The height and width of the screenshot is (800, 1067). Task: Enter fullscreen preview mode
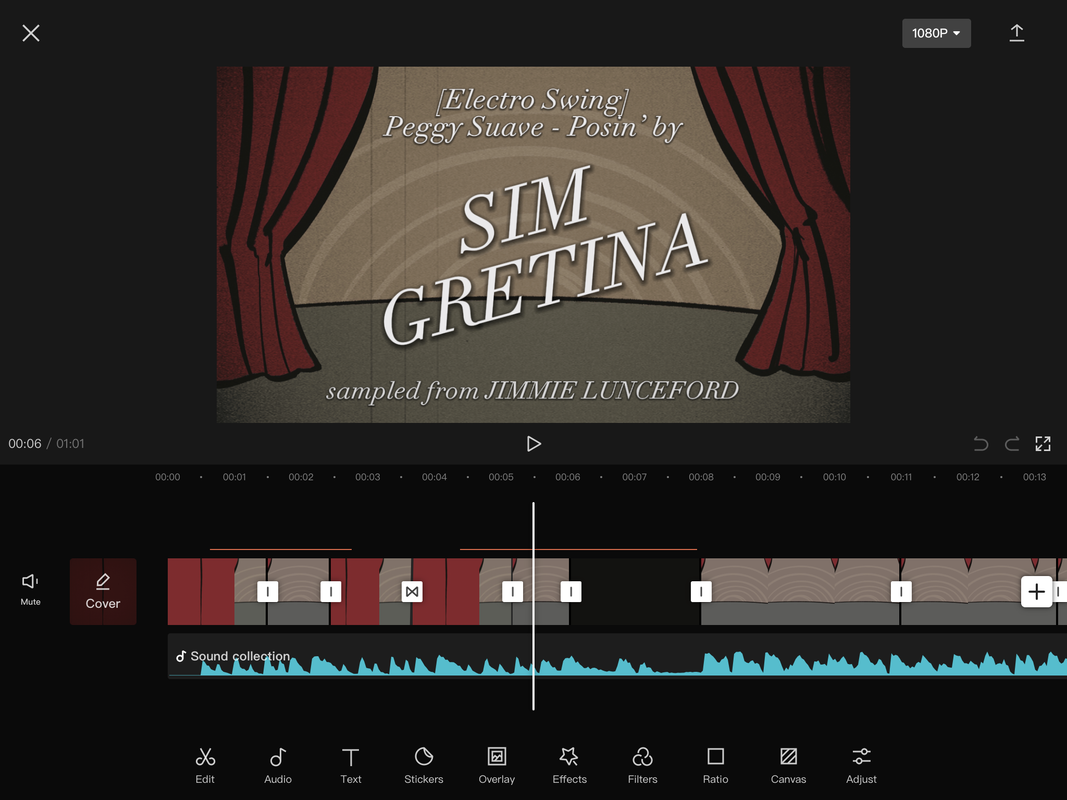click(x=1043, y=444)
